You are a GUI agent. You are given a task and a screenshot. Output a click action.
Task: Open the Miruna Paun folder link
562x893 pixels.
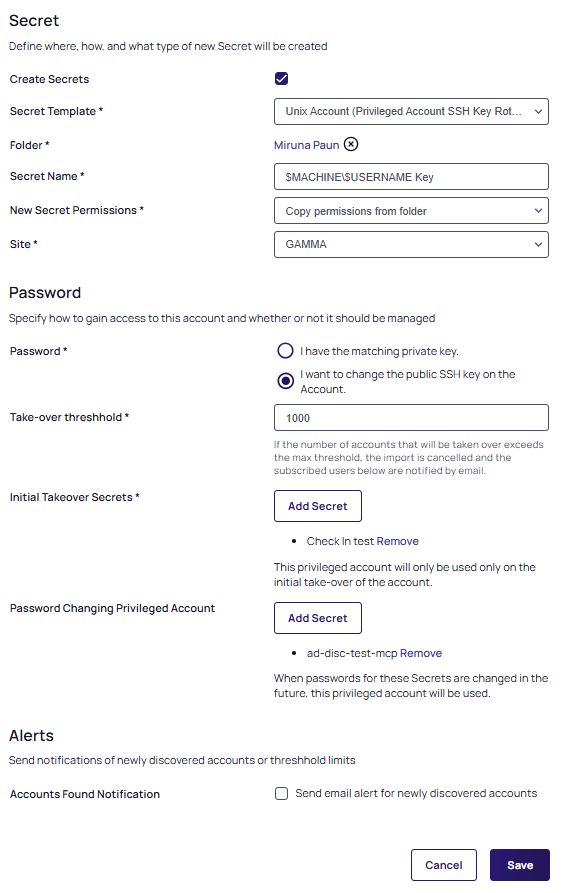click(306, 145)
